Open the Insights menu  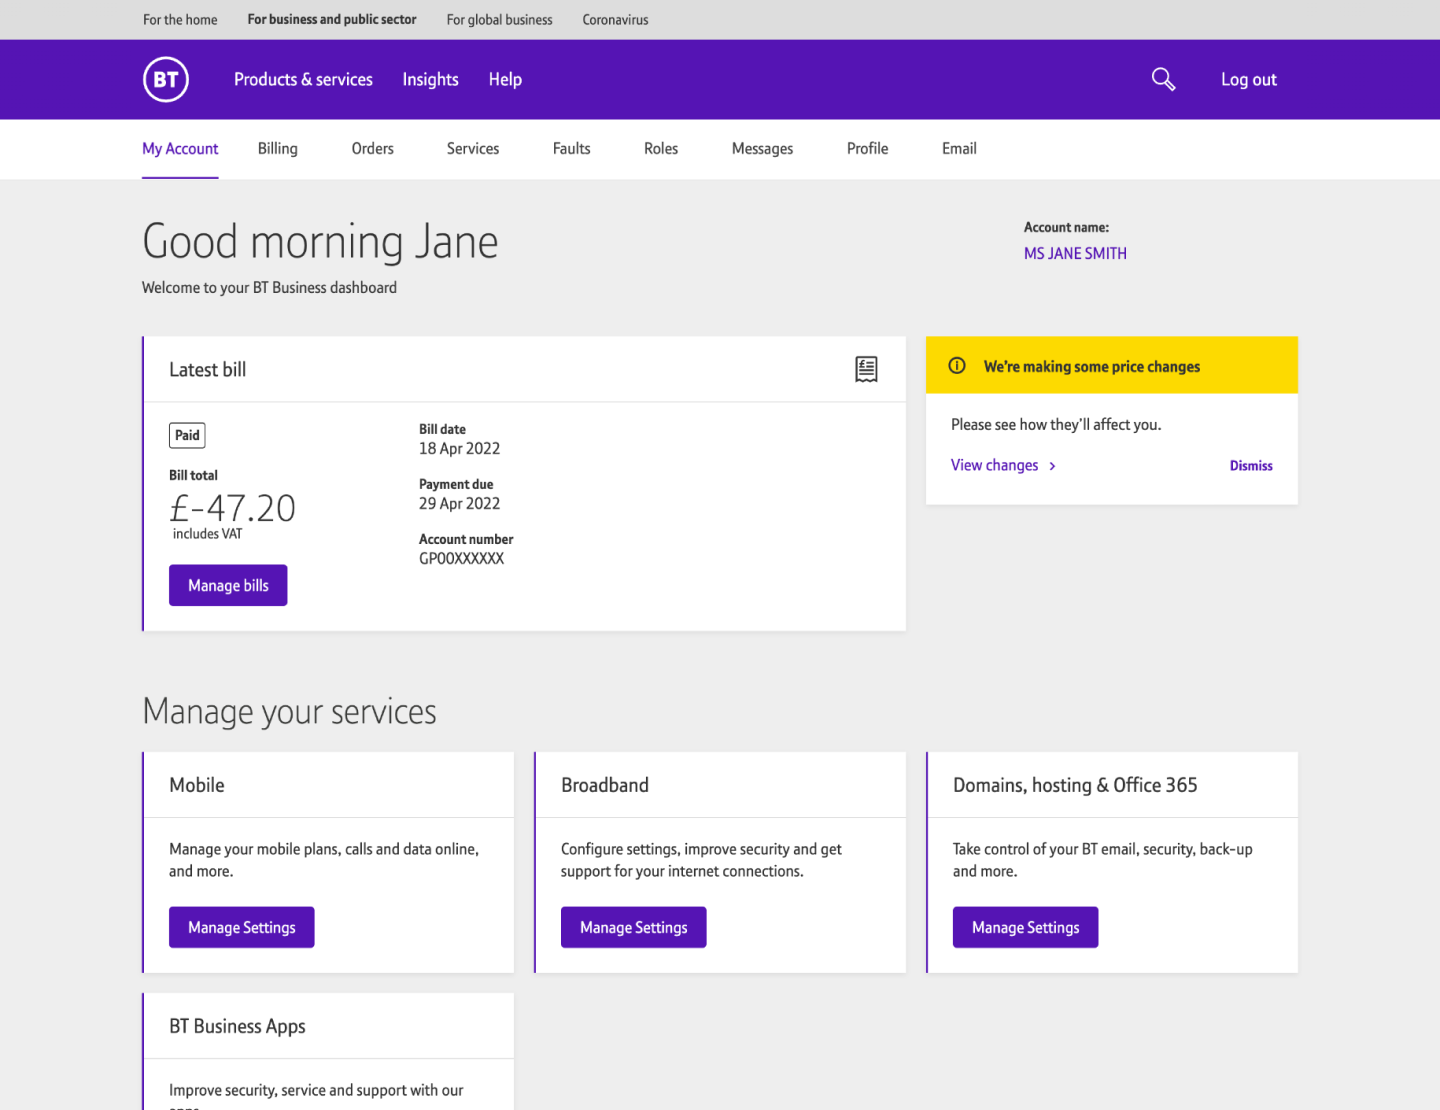click(430, 79)
